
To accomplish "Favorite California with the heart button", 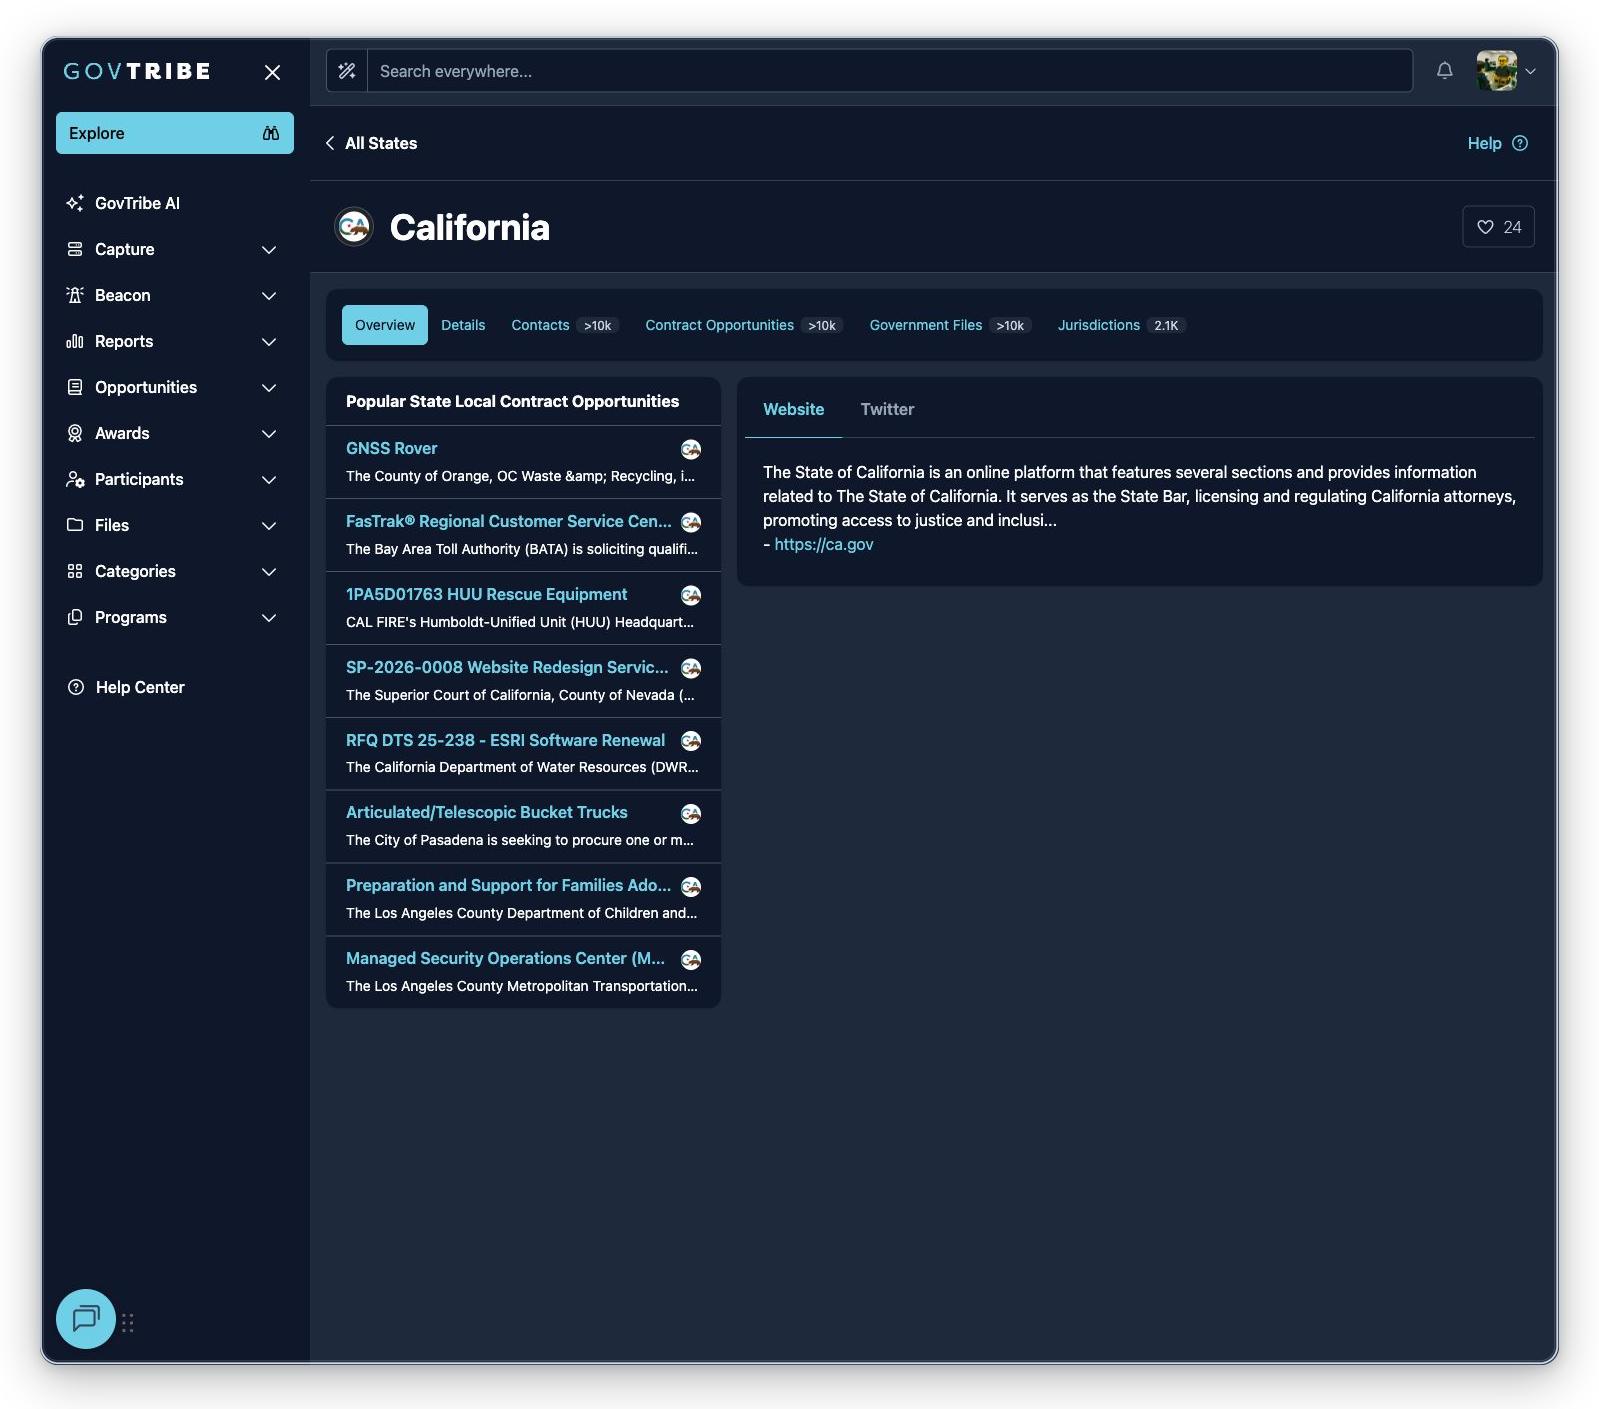I will 1498,227.
